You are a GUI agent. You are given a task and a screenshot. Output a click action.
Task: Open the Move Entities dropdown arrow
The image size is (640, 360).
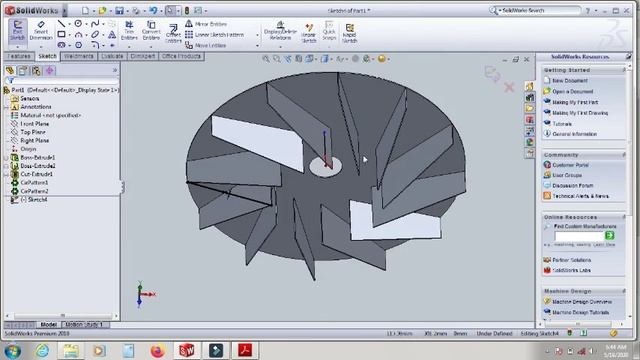tap(257, 46)
